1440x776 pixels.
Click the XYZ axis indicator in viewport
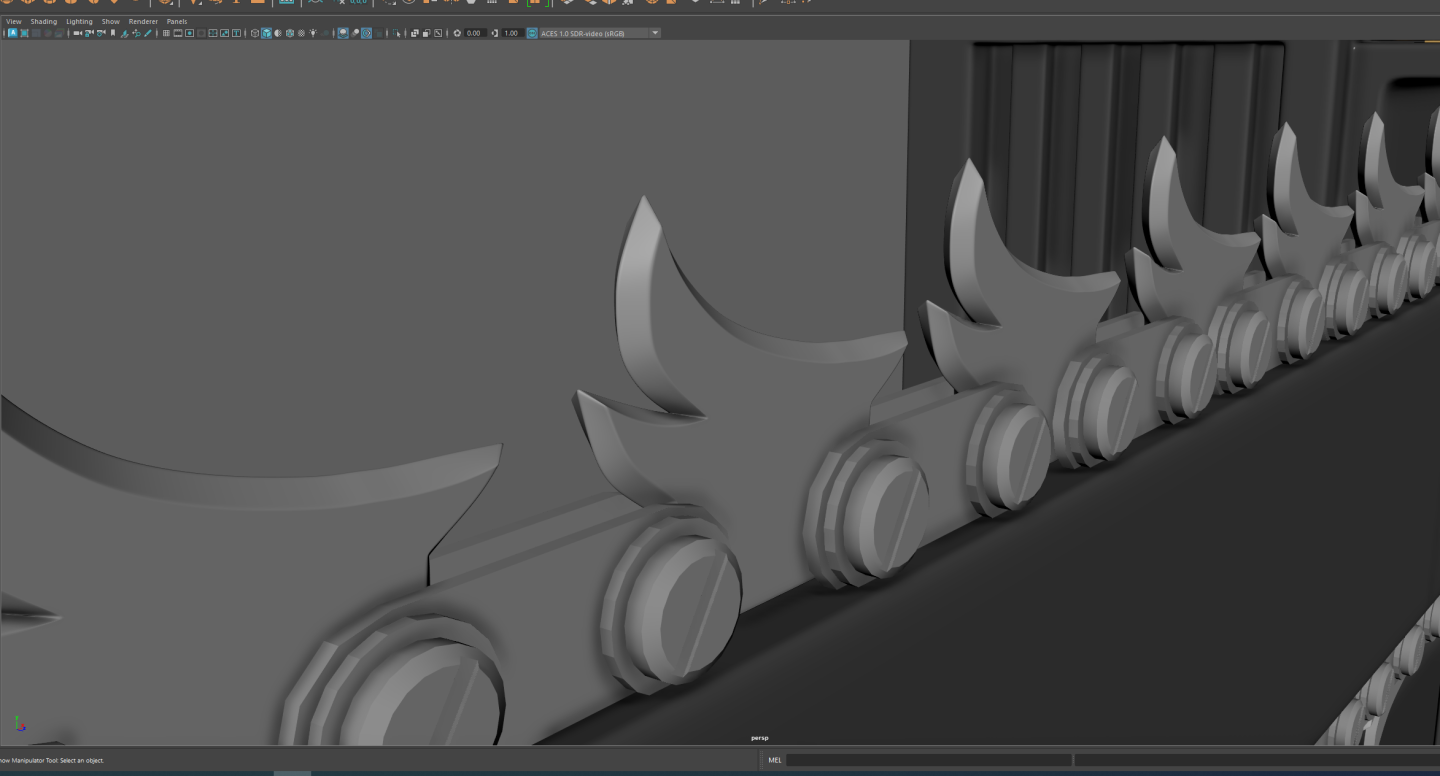click(x=19, y=723)
